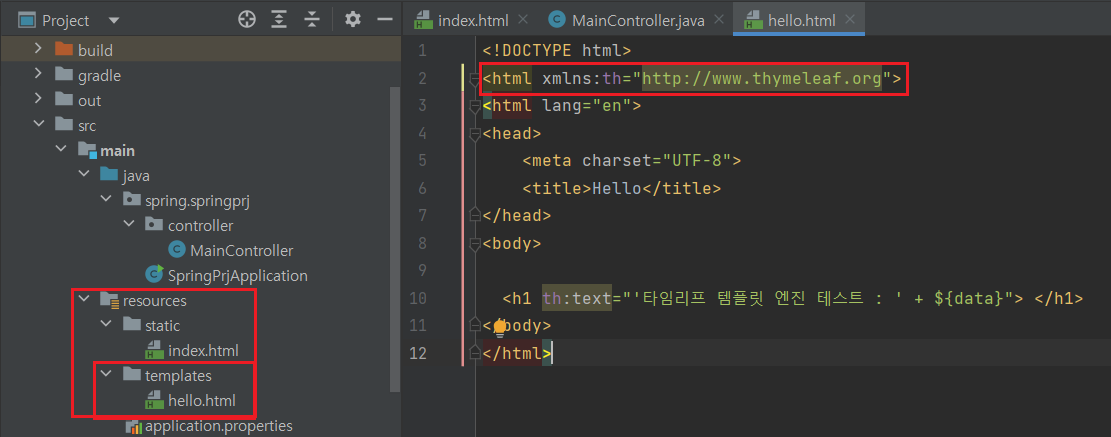Collapse the spring.springprj package
The image size is (1111, 437).
[x=107, y=200]
